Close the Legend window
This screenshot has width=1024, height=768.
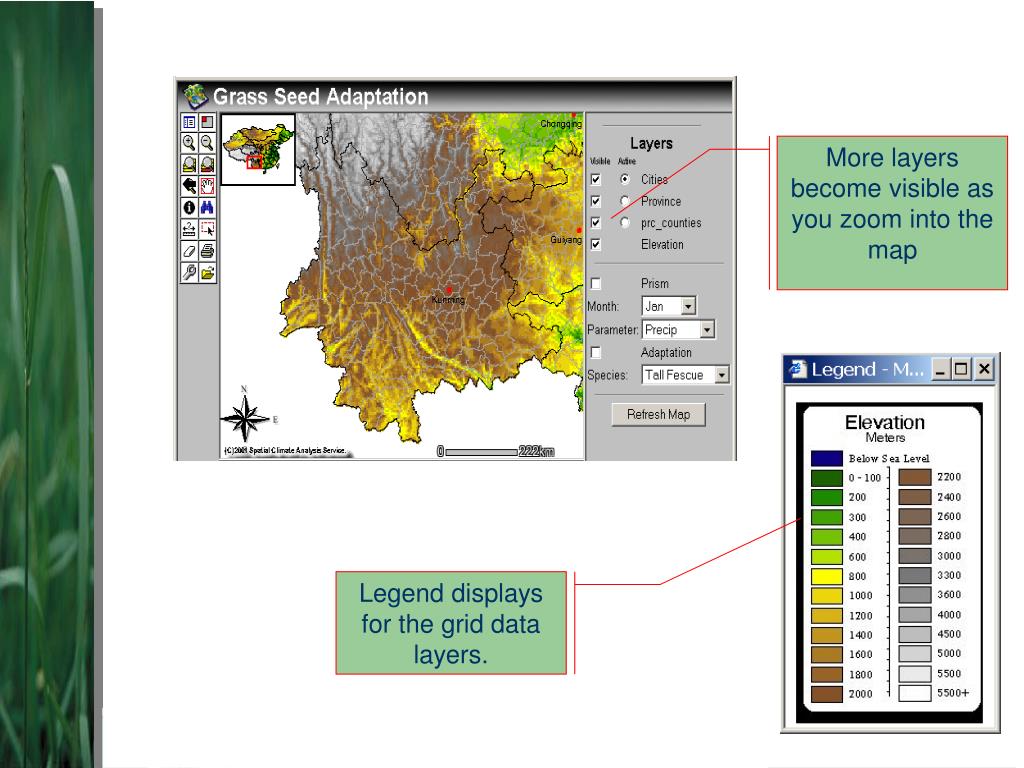(984, 370)
